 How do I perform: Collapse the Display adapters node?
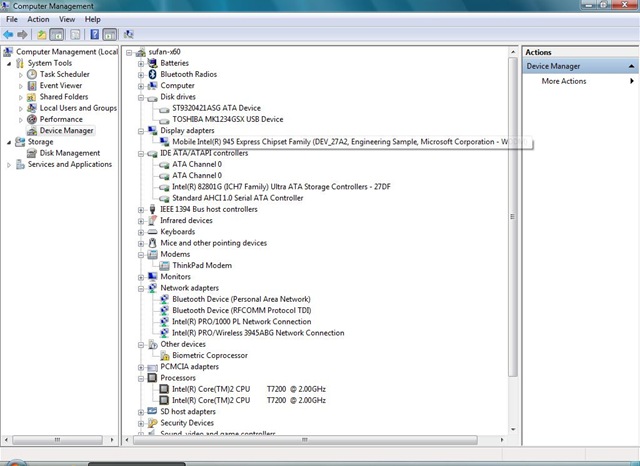[x=141, y=131]
